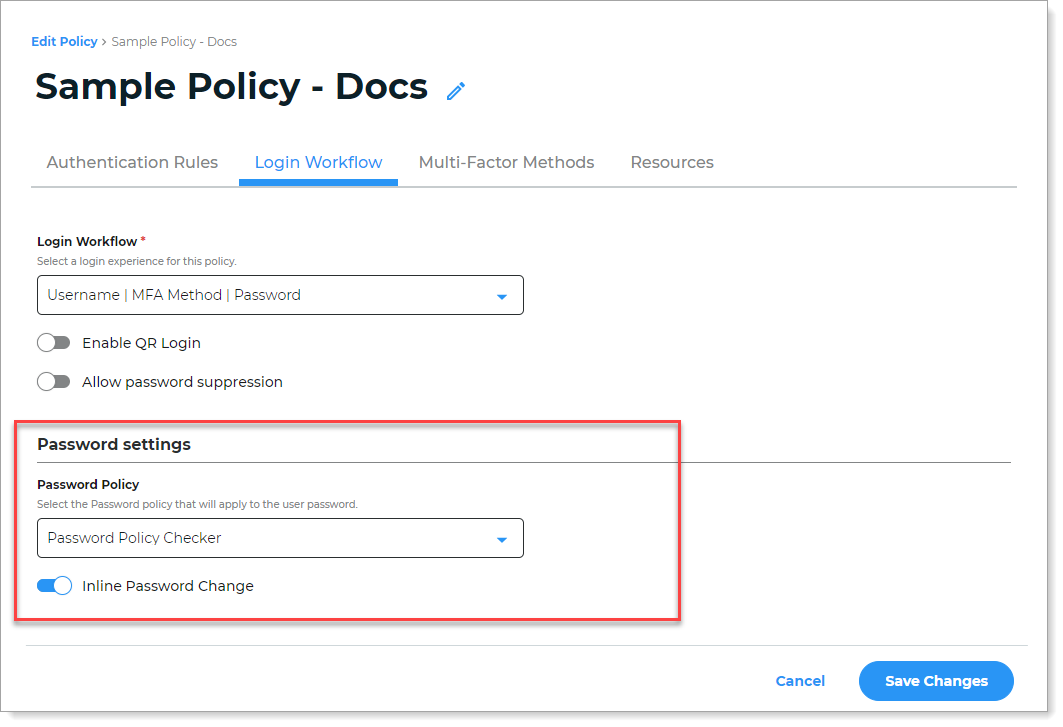Turn on Allow password suppression switch
Screen dimensions: 1063x727
click(x=54, y=382)
